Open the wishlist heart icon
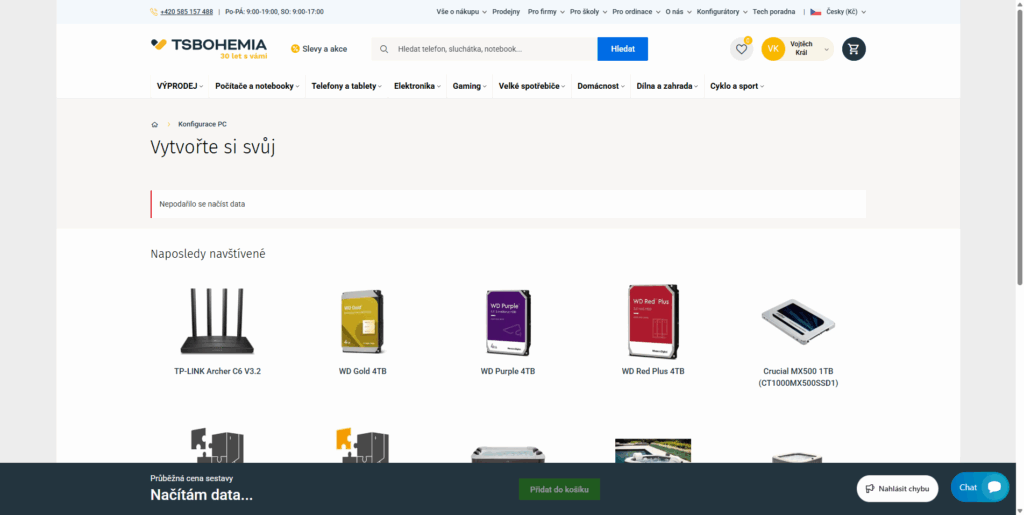Image resolution: width=1024 pixels, height=515 pixels. (741, 49)
